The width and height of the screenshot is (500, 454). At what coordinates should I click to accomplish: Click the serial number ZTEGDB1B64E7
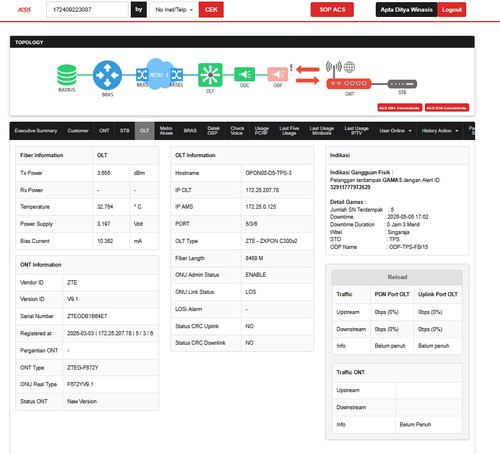[87, 316]
